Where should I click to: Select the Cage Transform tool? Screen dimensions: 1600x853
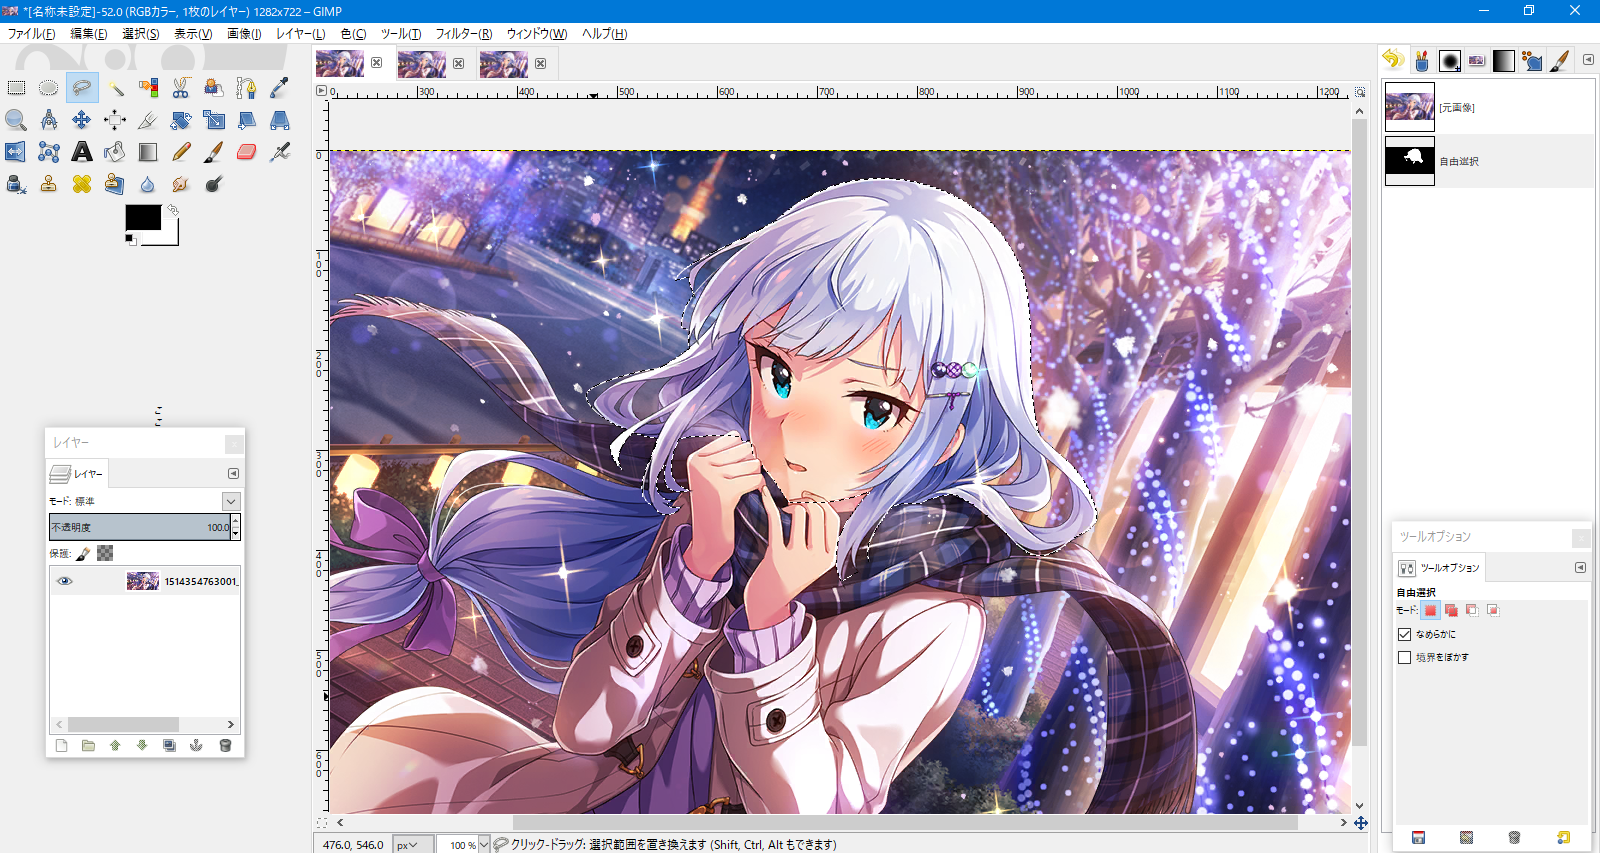coord(49,152)
